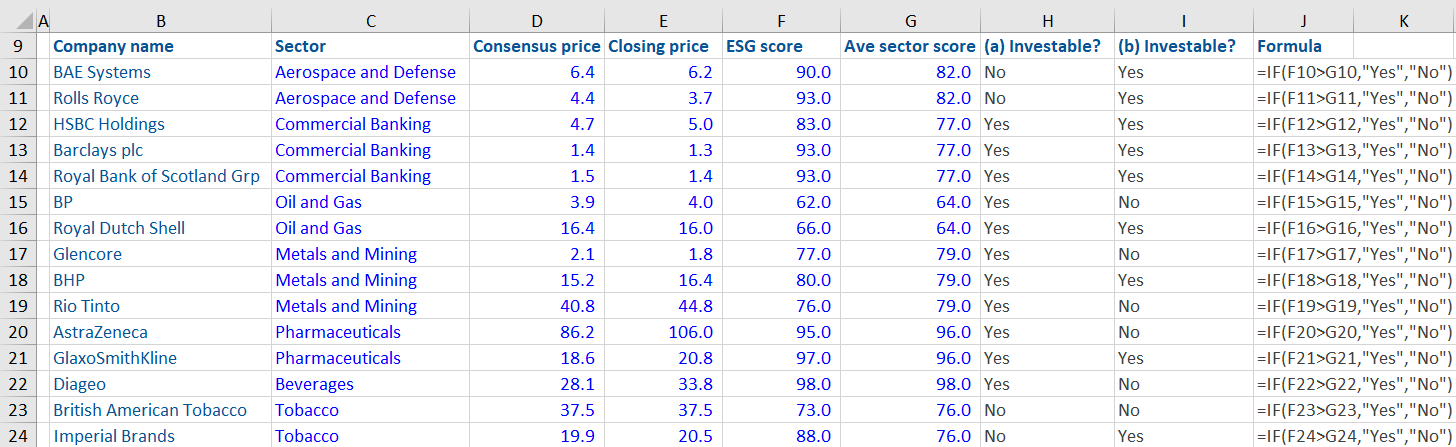Click the formula cell =IF(F17>G17,"Yes","No")
This screenshot has width=1456, height=447.
pyautogui.click(x=1354, y=254)
